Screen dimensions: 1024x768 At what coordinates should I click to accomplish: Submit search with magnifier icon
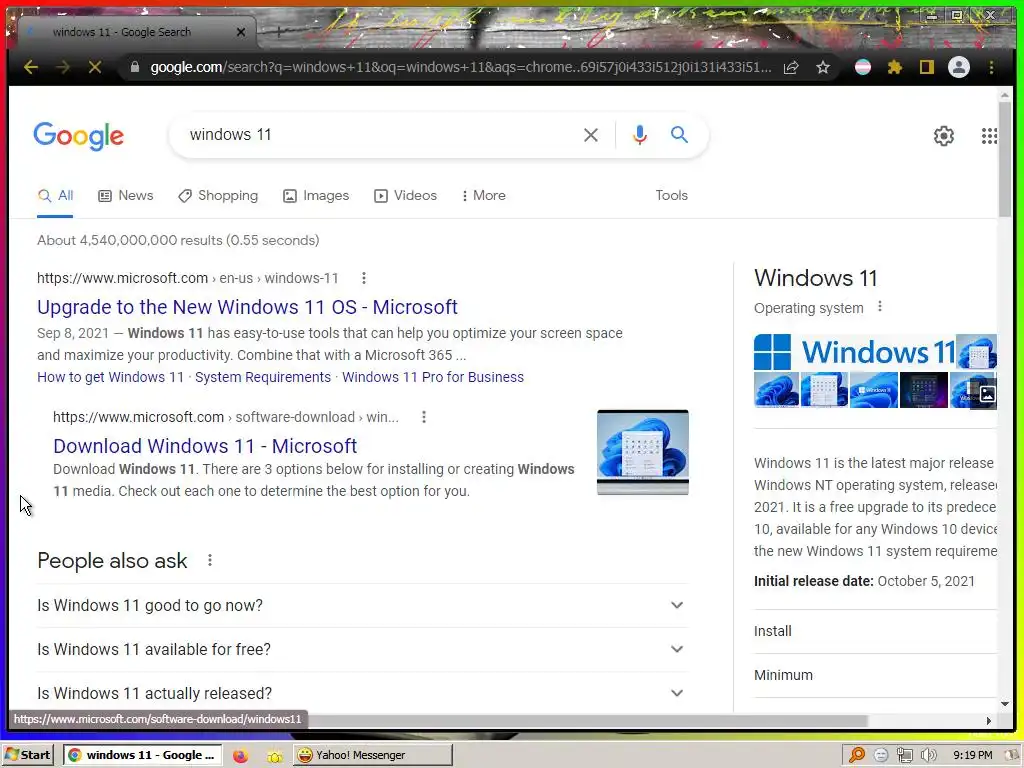(679, 135)
